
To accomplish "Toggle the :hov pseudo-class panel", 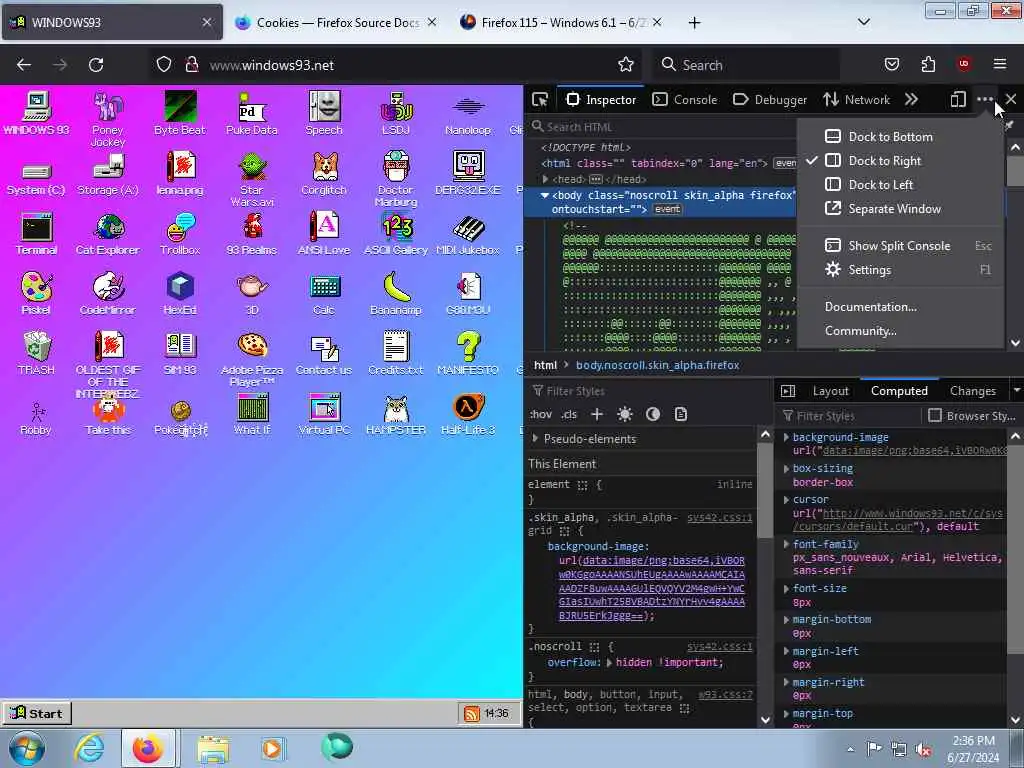I will click(x=541, y=414).
